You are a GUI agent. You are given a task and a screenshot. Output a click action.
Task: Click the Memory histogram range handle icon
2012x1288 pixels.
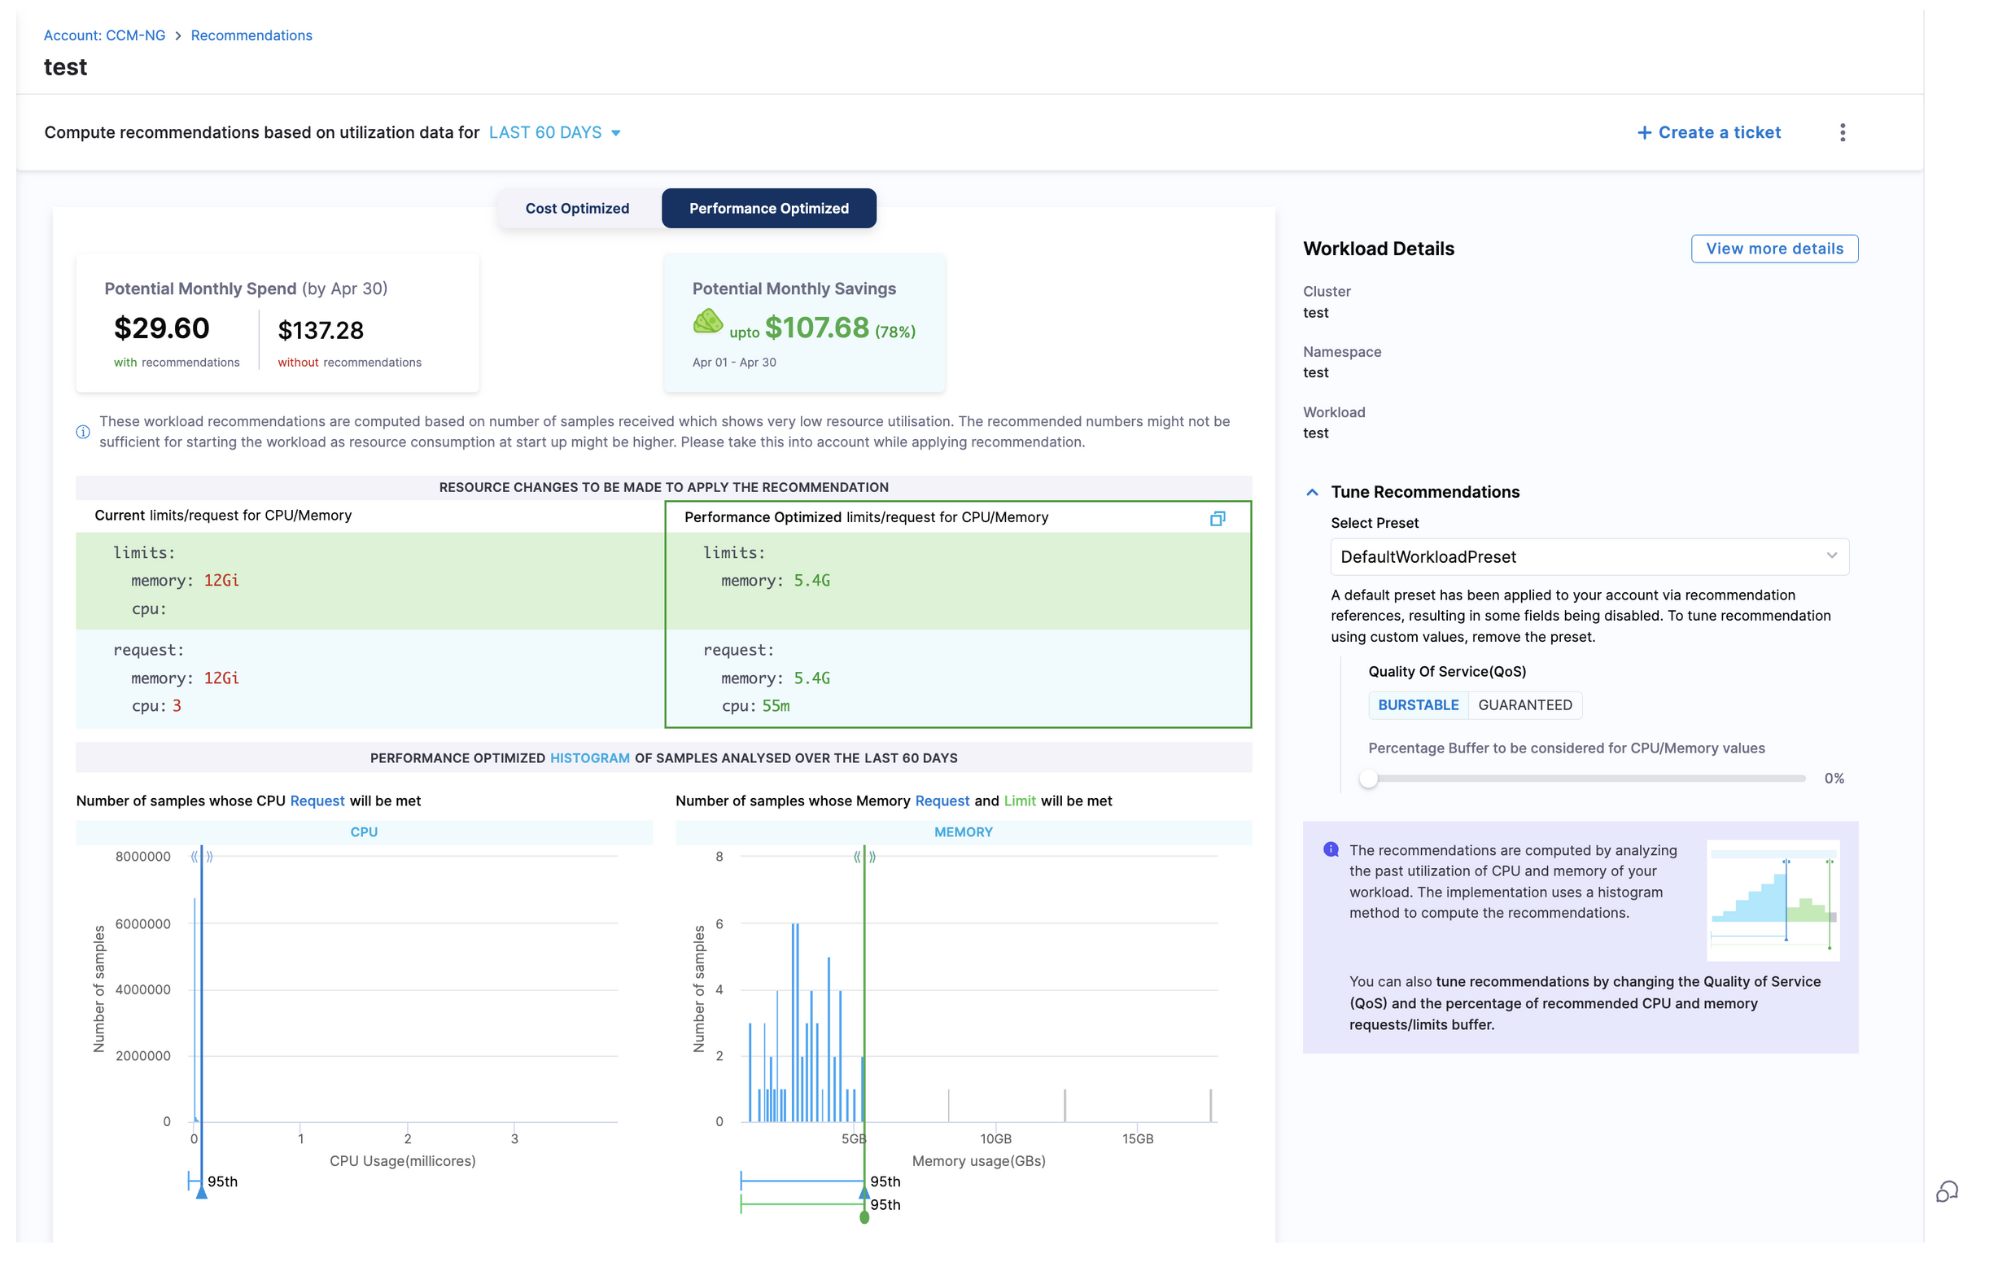tap(864, 857)
